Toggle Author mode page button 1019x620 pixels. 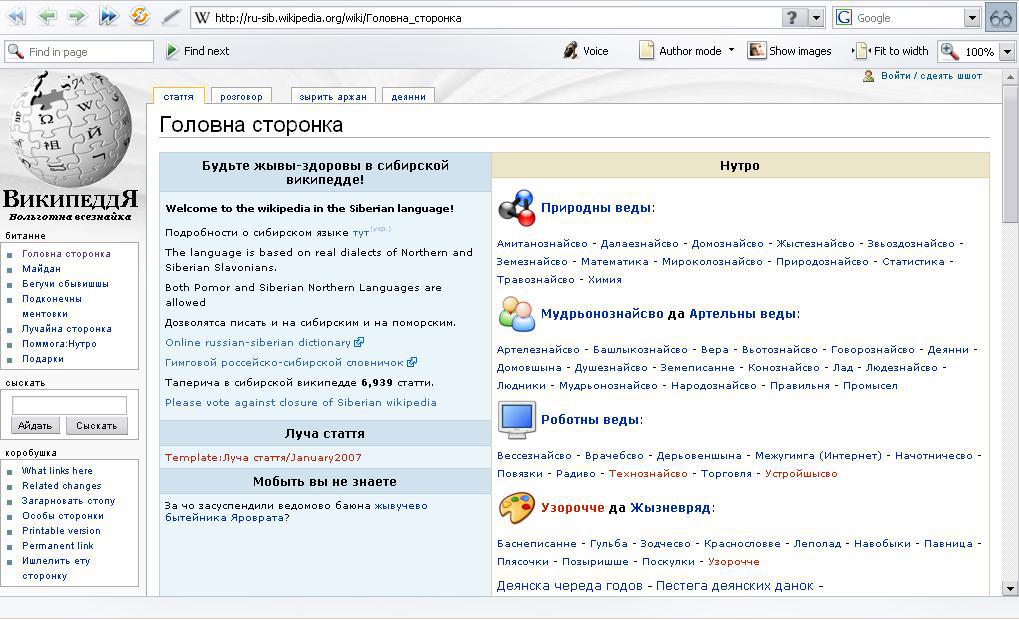[680, 51]
